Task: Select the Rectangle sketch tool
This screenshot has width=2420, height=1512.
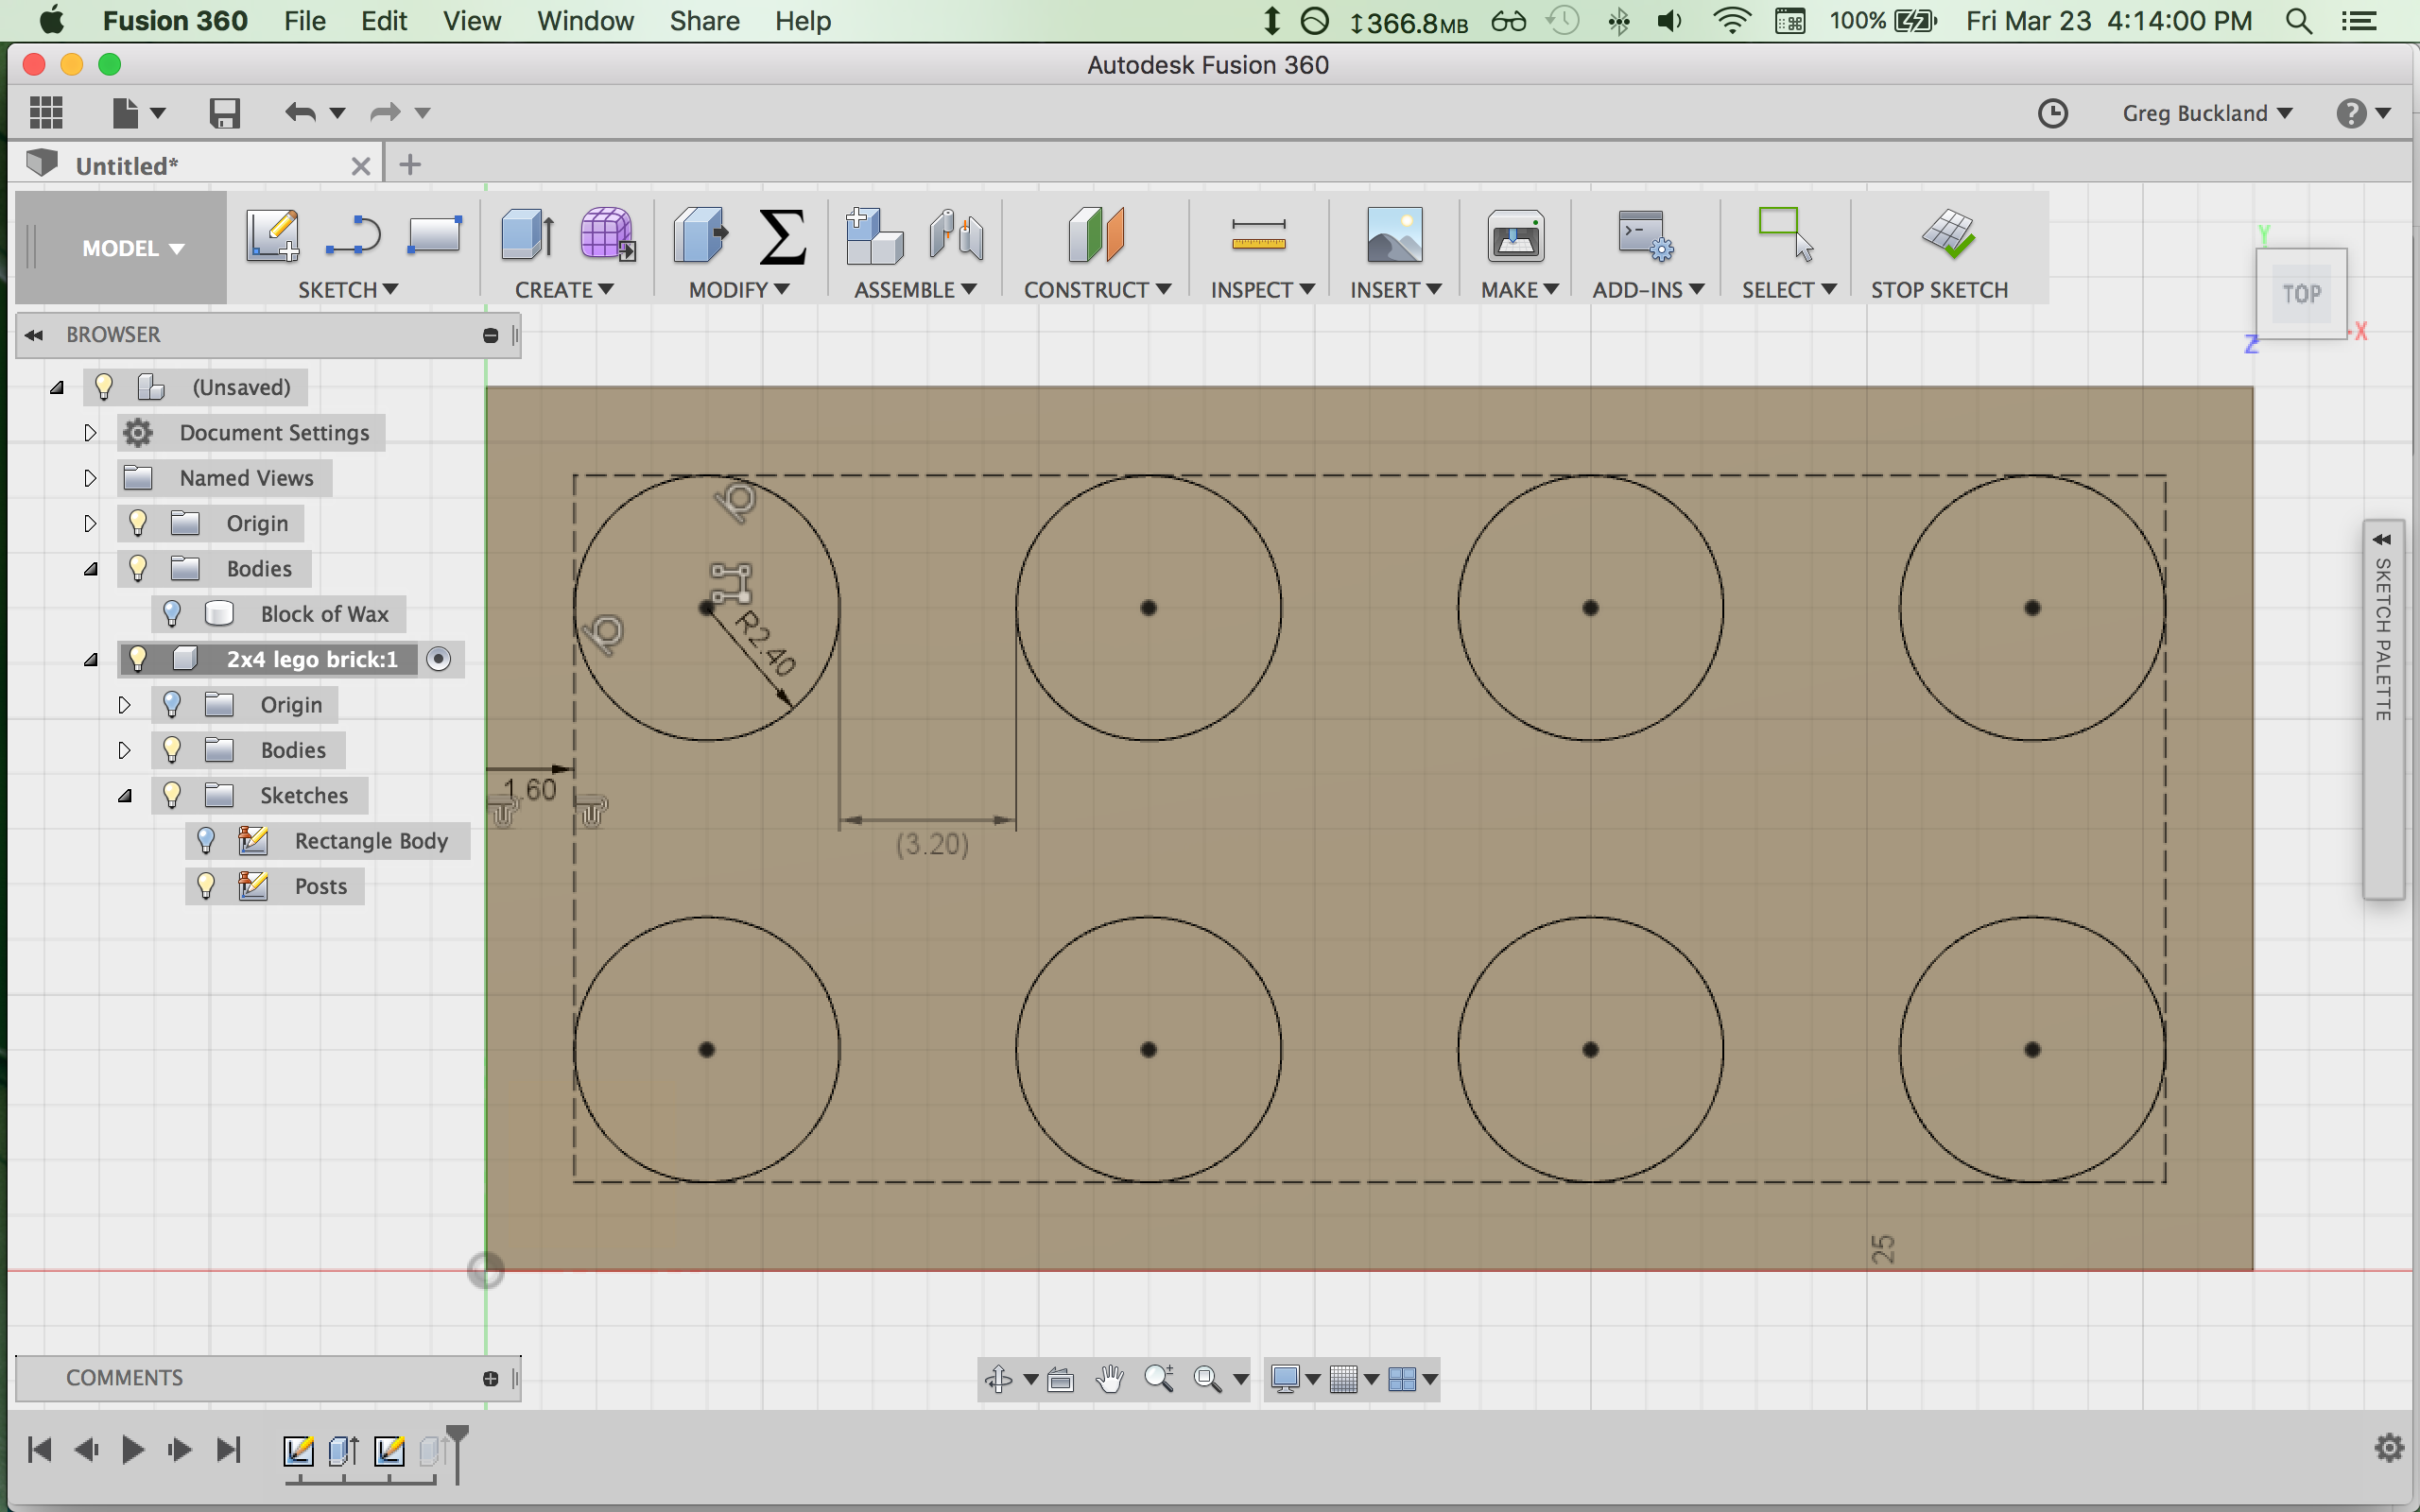Action: click(434, 236)
